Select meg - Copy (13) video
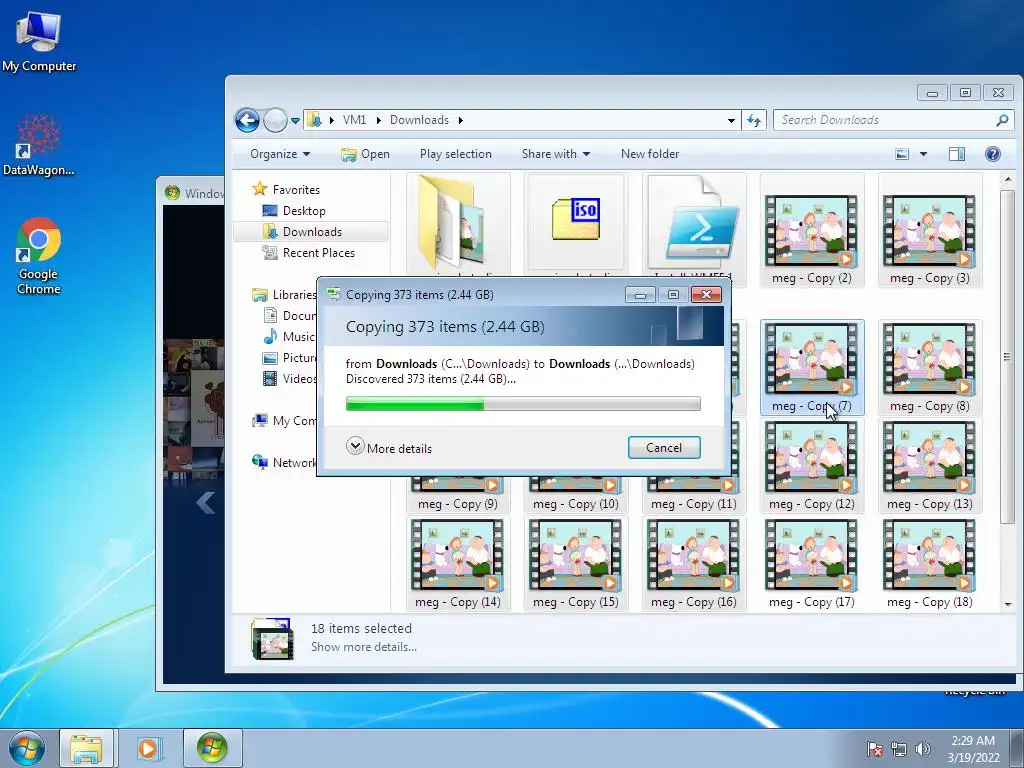Viewport: 1024px width, 768px height. pos(929,466)
